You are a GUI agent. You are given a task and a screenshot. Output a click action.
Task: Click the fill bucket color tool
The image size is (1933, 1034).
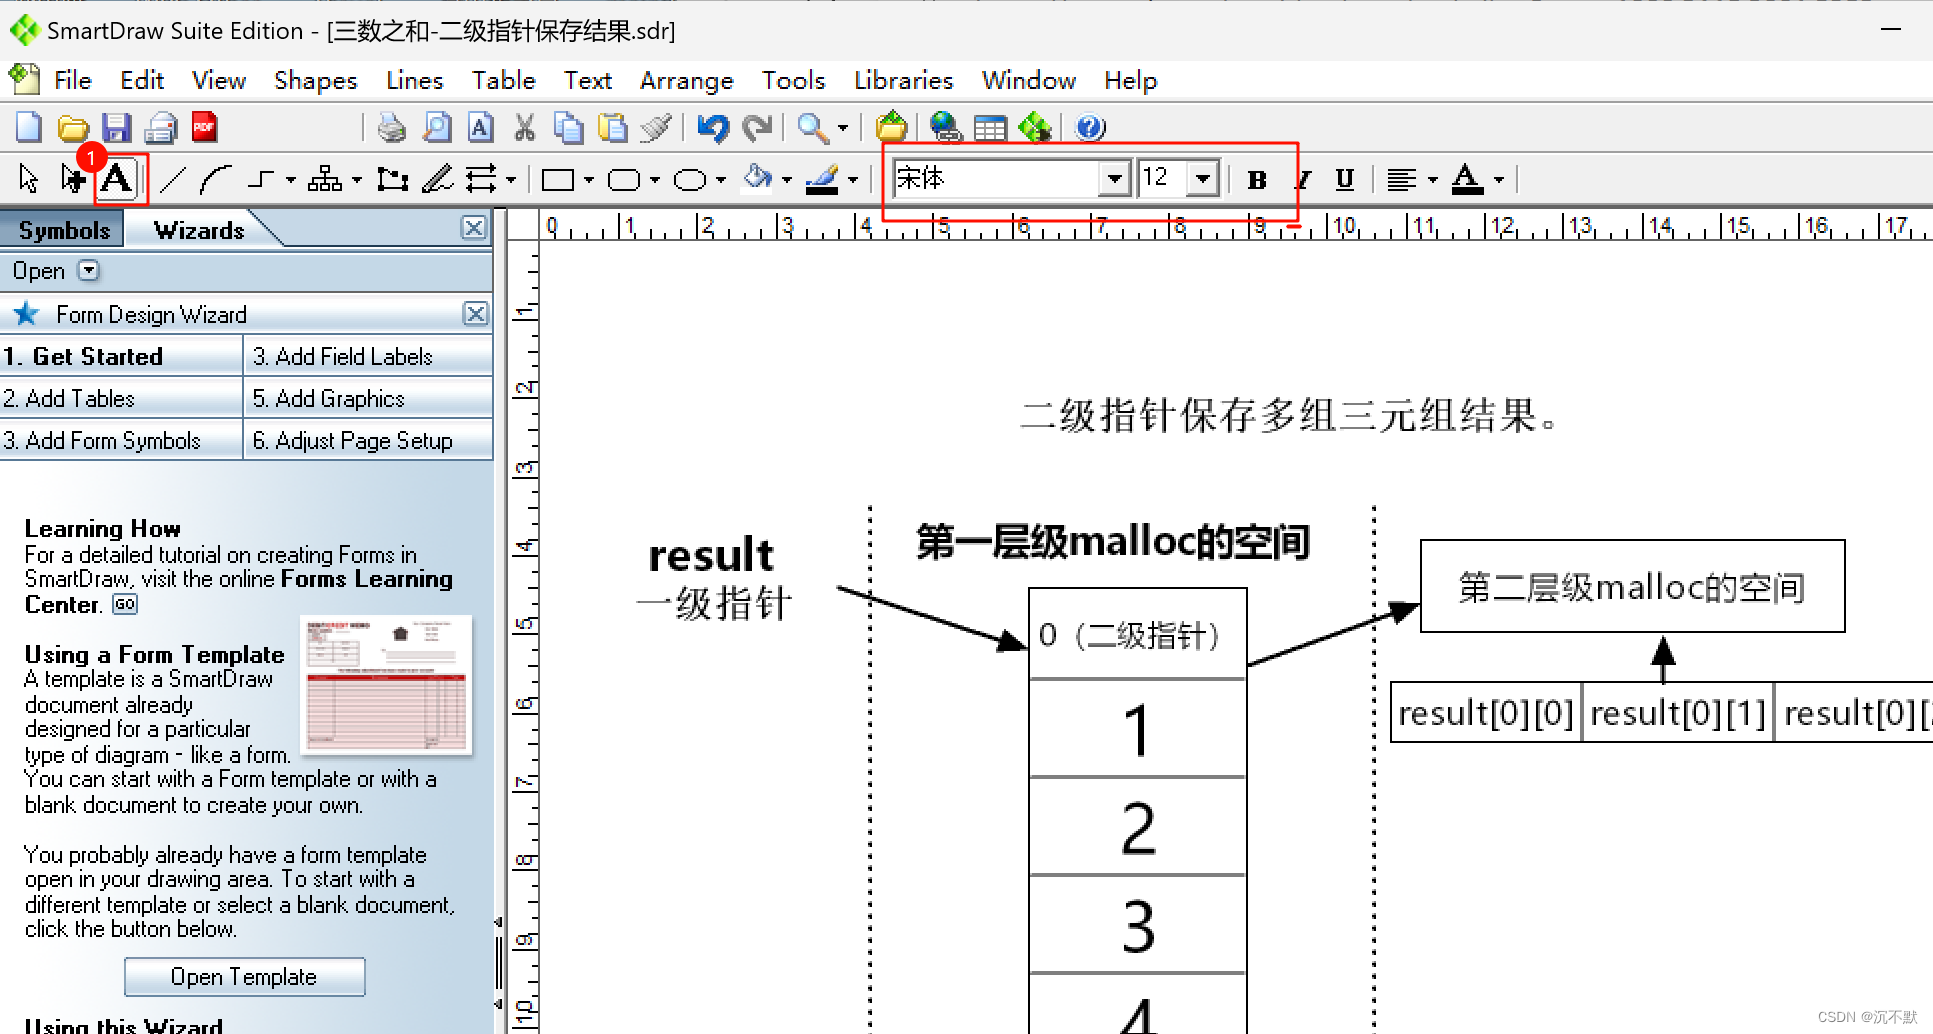759,179
